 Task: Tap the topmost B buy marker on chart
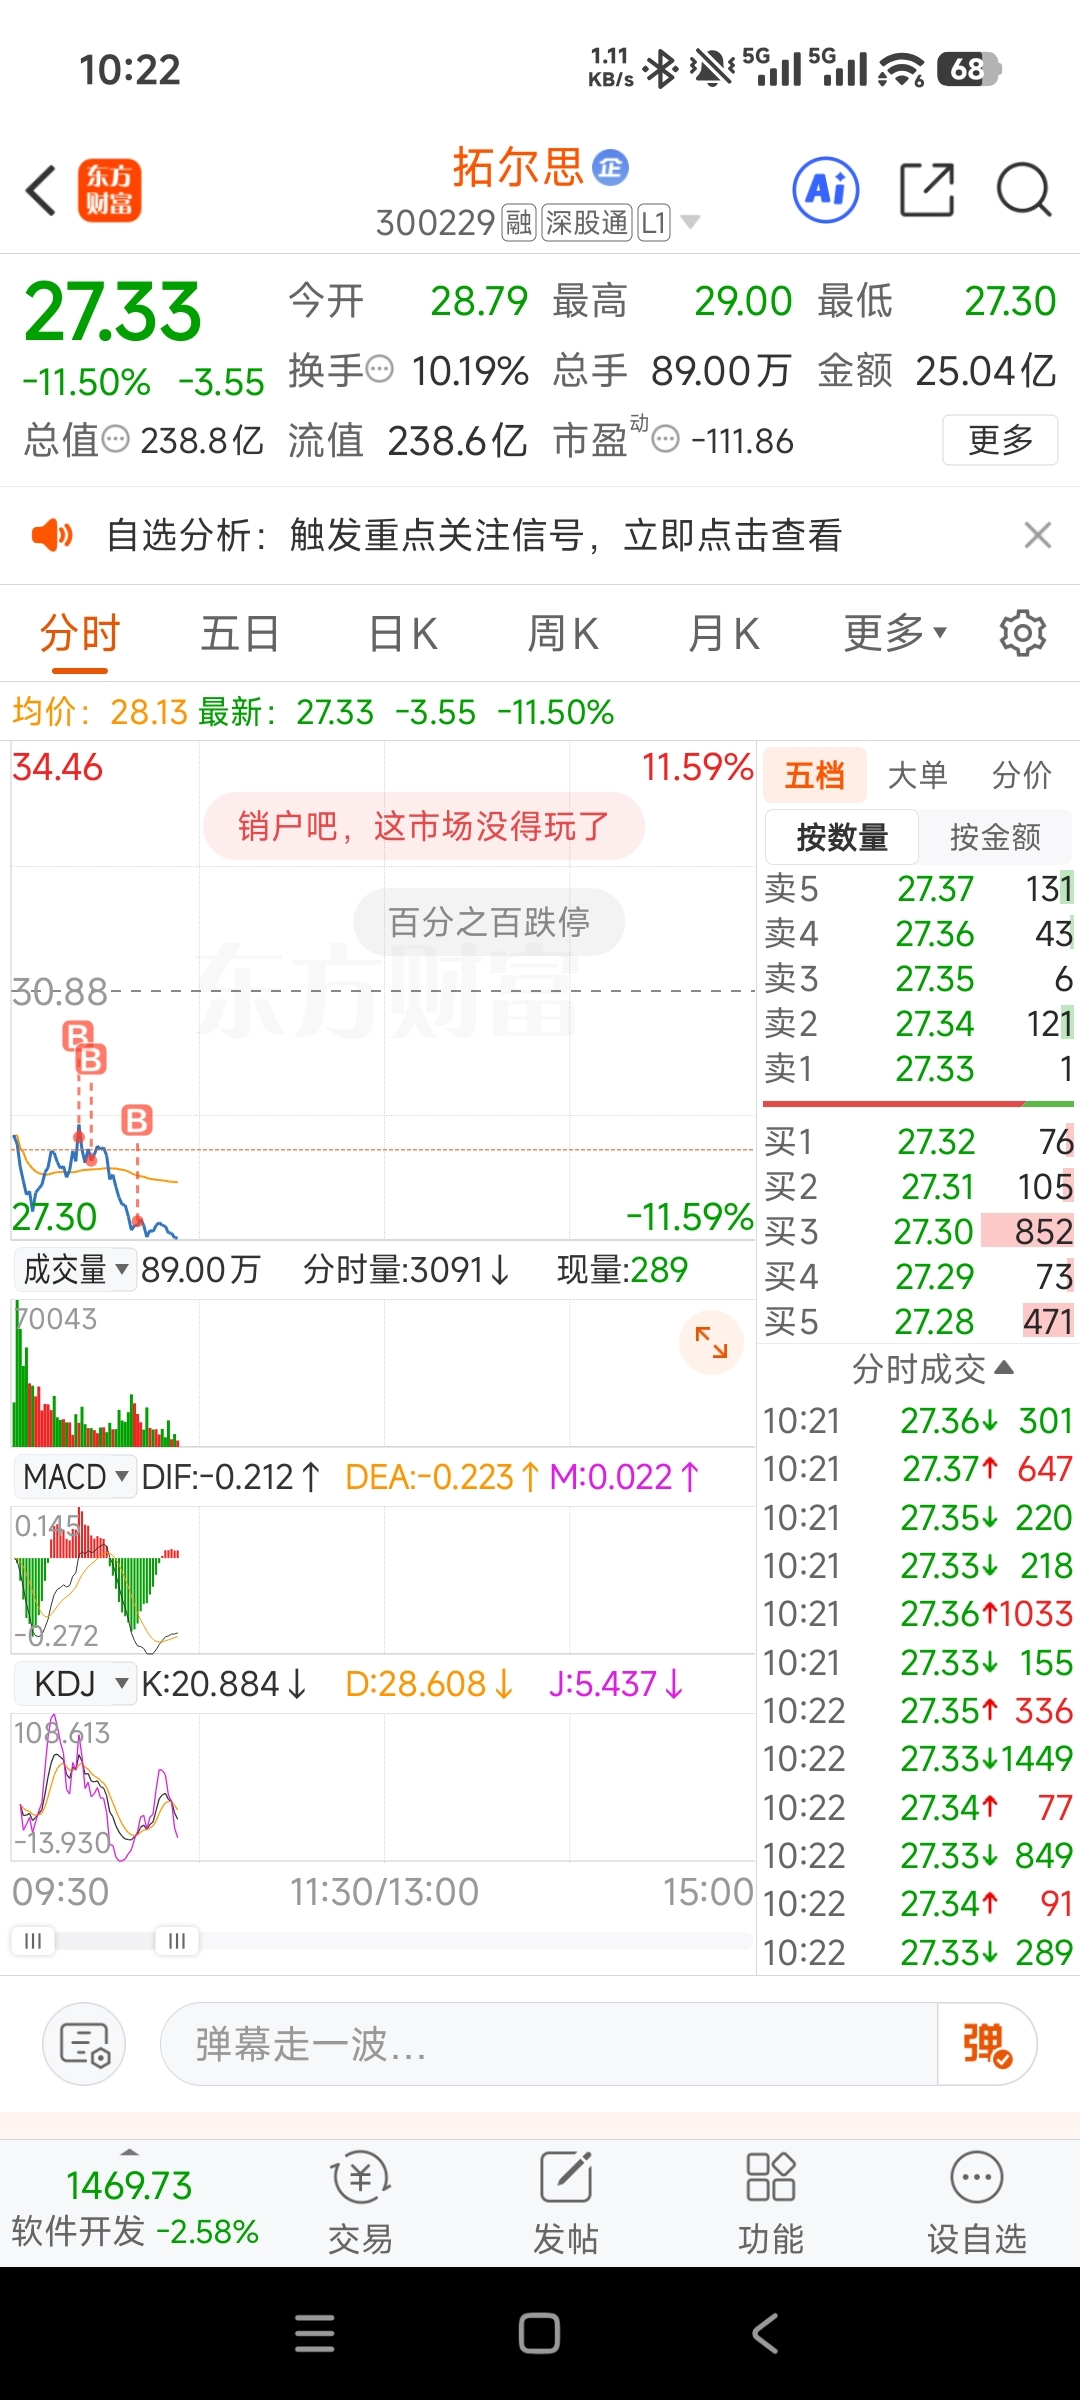tap(77, 1035)
